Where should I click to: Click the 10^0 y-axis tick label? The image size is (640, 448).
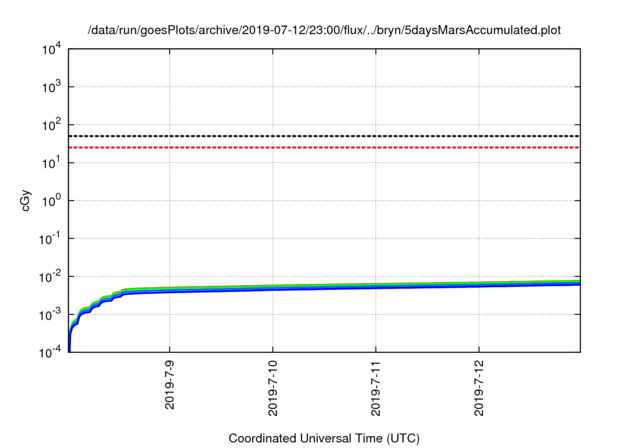click(x=52, y=201)
